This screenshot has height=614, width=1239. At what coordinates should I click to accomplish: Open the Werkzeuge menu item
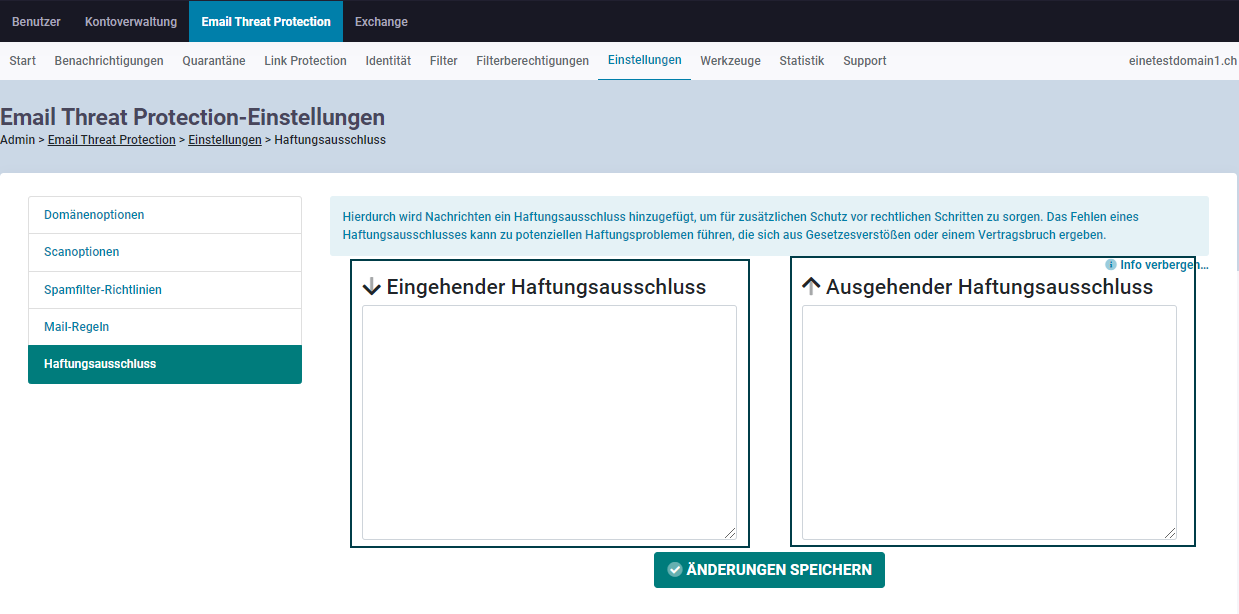click(730, 61)
